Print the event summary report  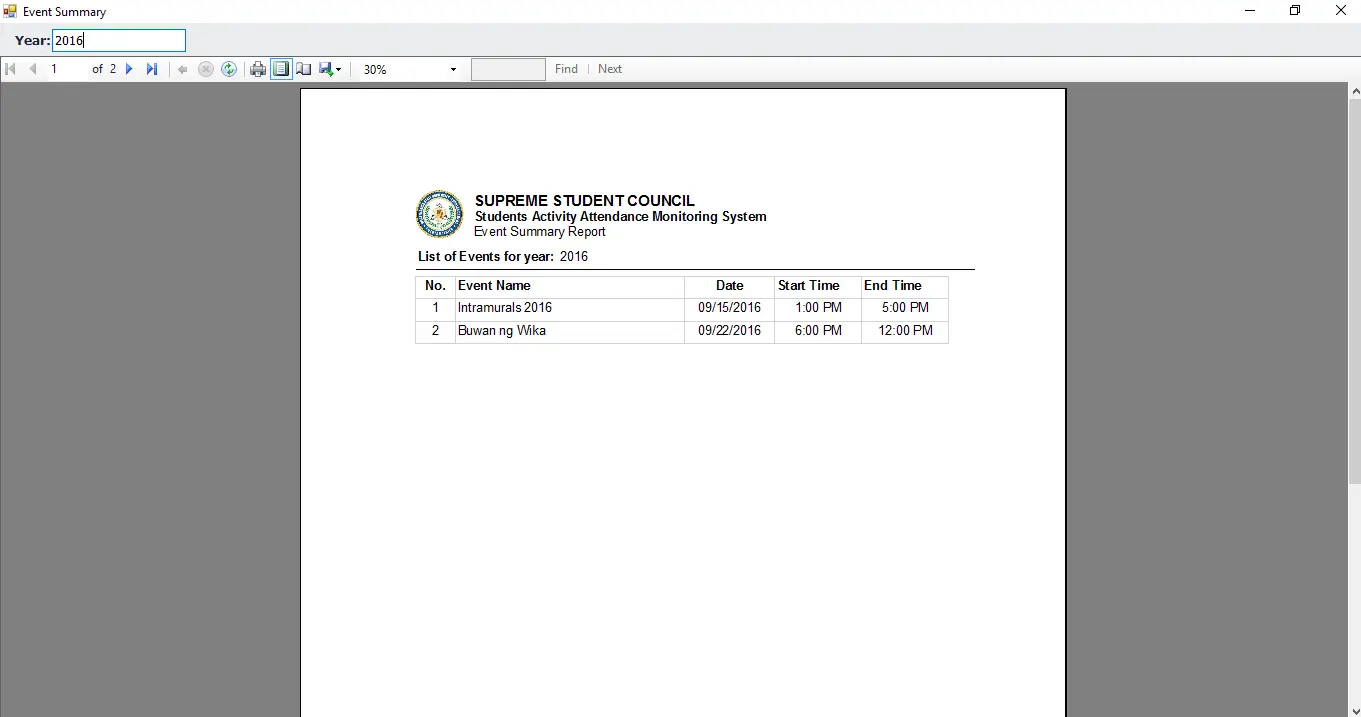point(258,69)
